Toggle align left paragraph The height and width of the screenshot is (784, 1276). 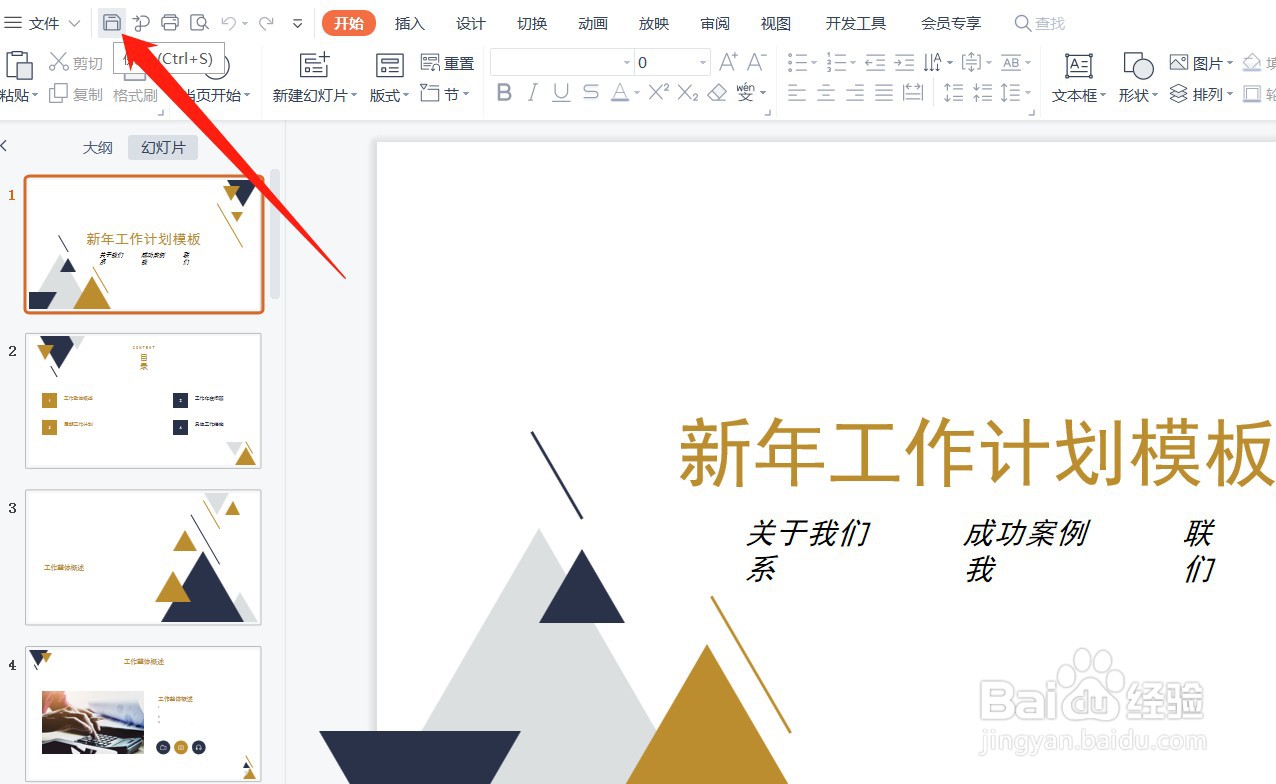pyautogui.click(x=797, y=93)
